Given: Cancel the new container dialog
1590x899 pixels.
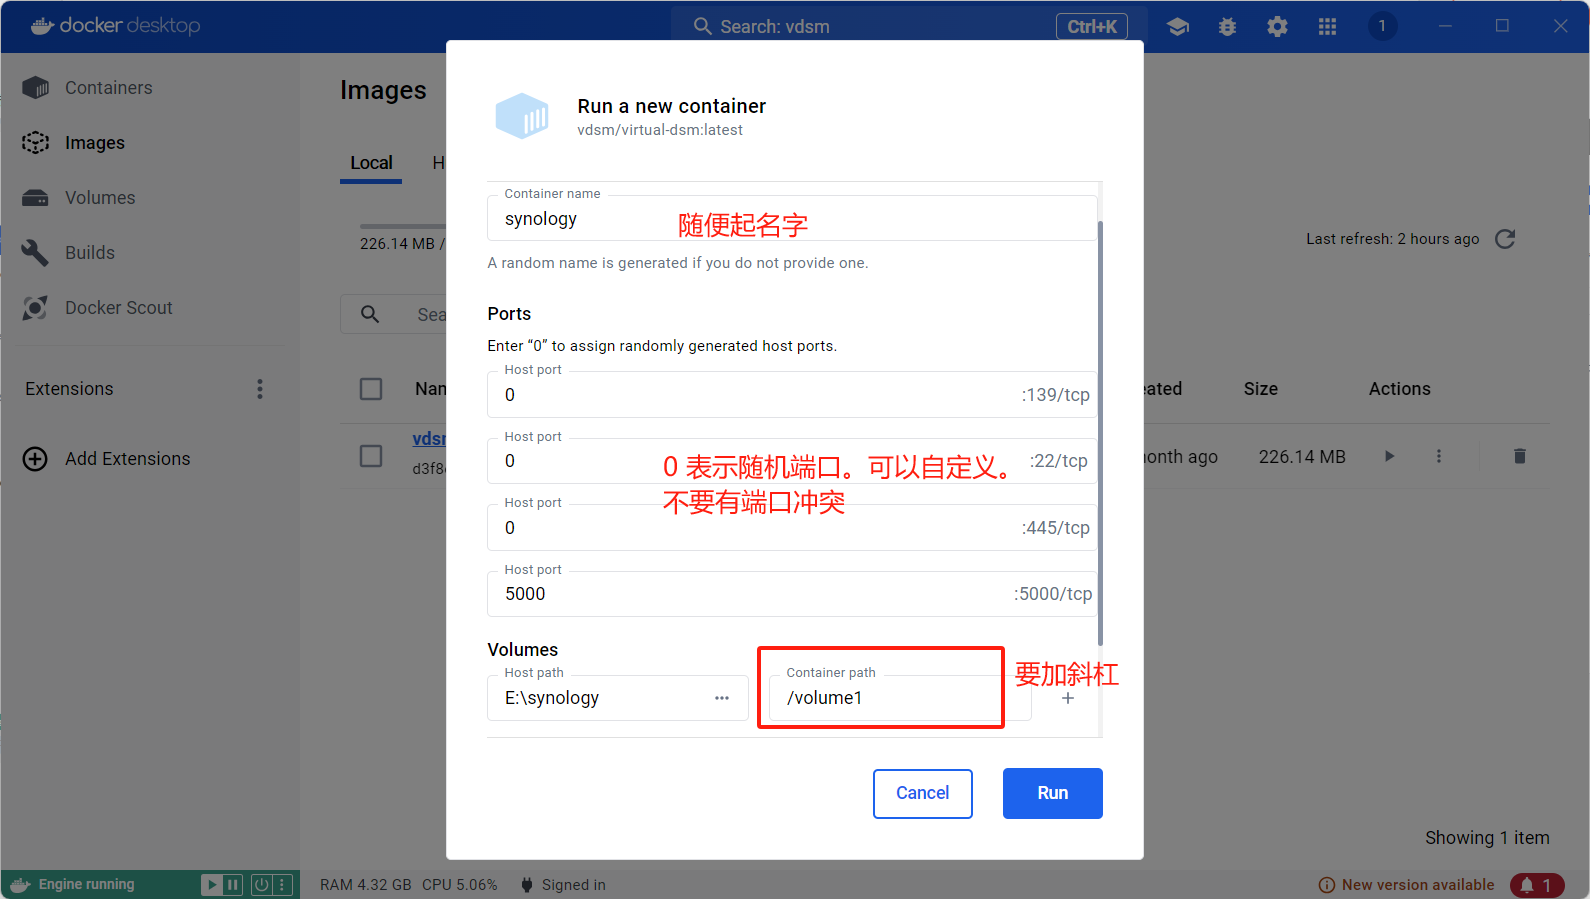Looking at the screenshot, I should point(922,793).
